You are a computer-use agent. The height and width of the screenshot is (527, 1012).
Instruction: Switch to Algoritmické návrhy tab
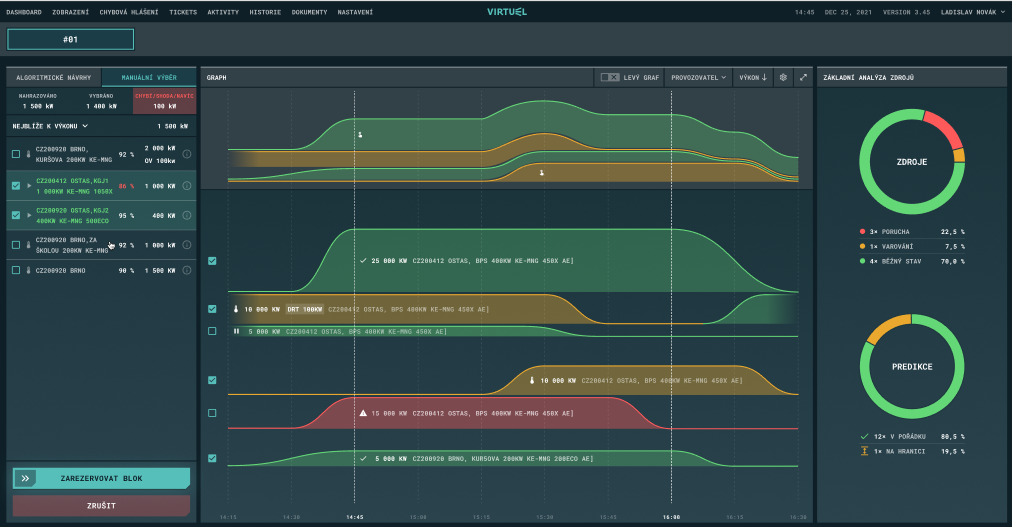pyautogui.click(x=54, y=77)
